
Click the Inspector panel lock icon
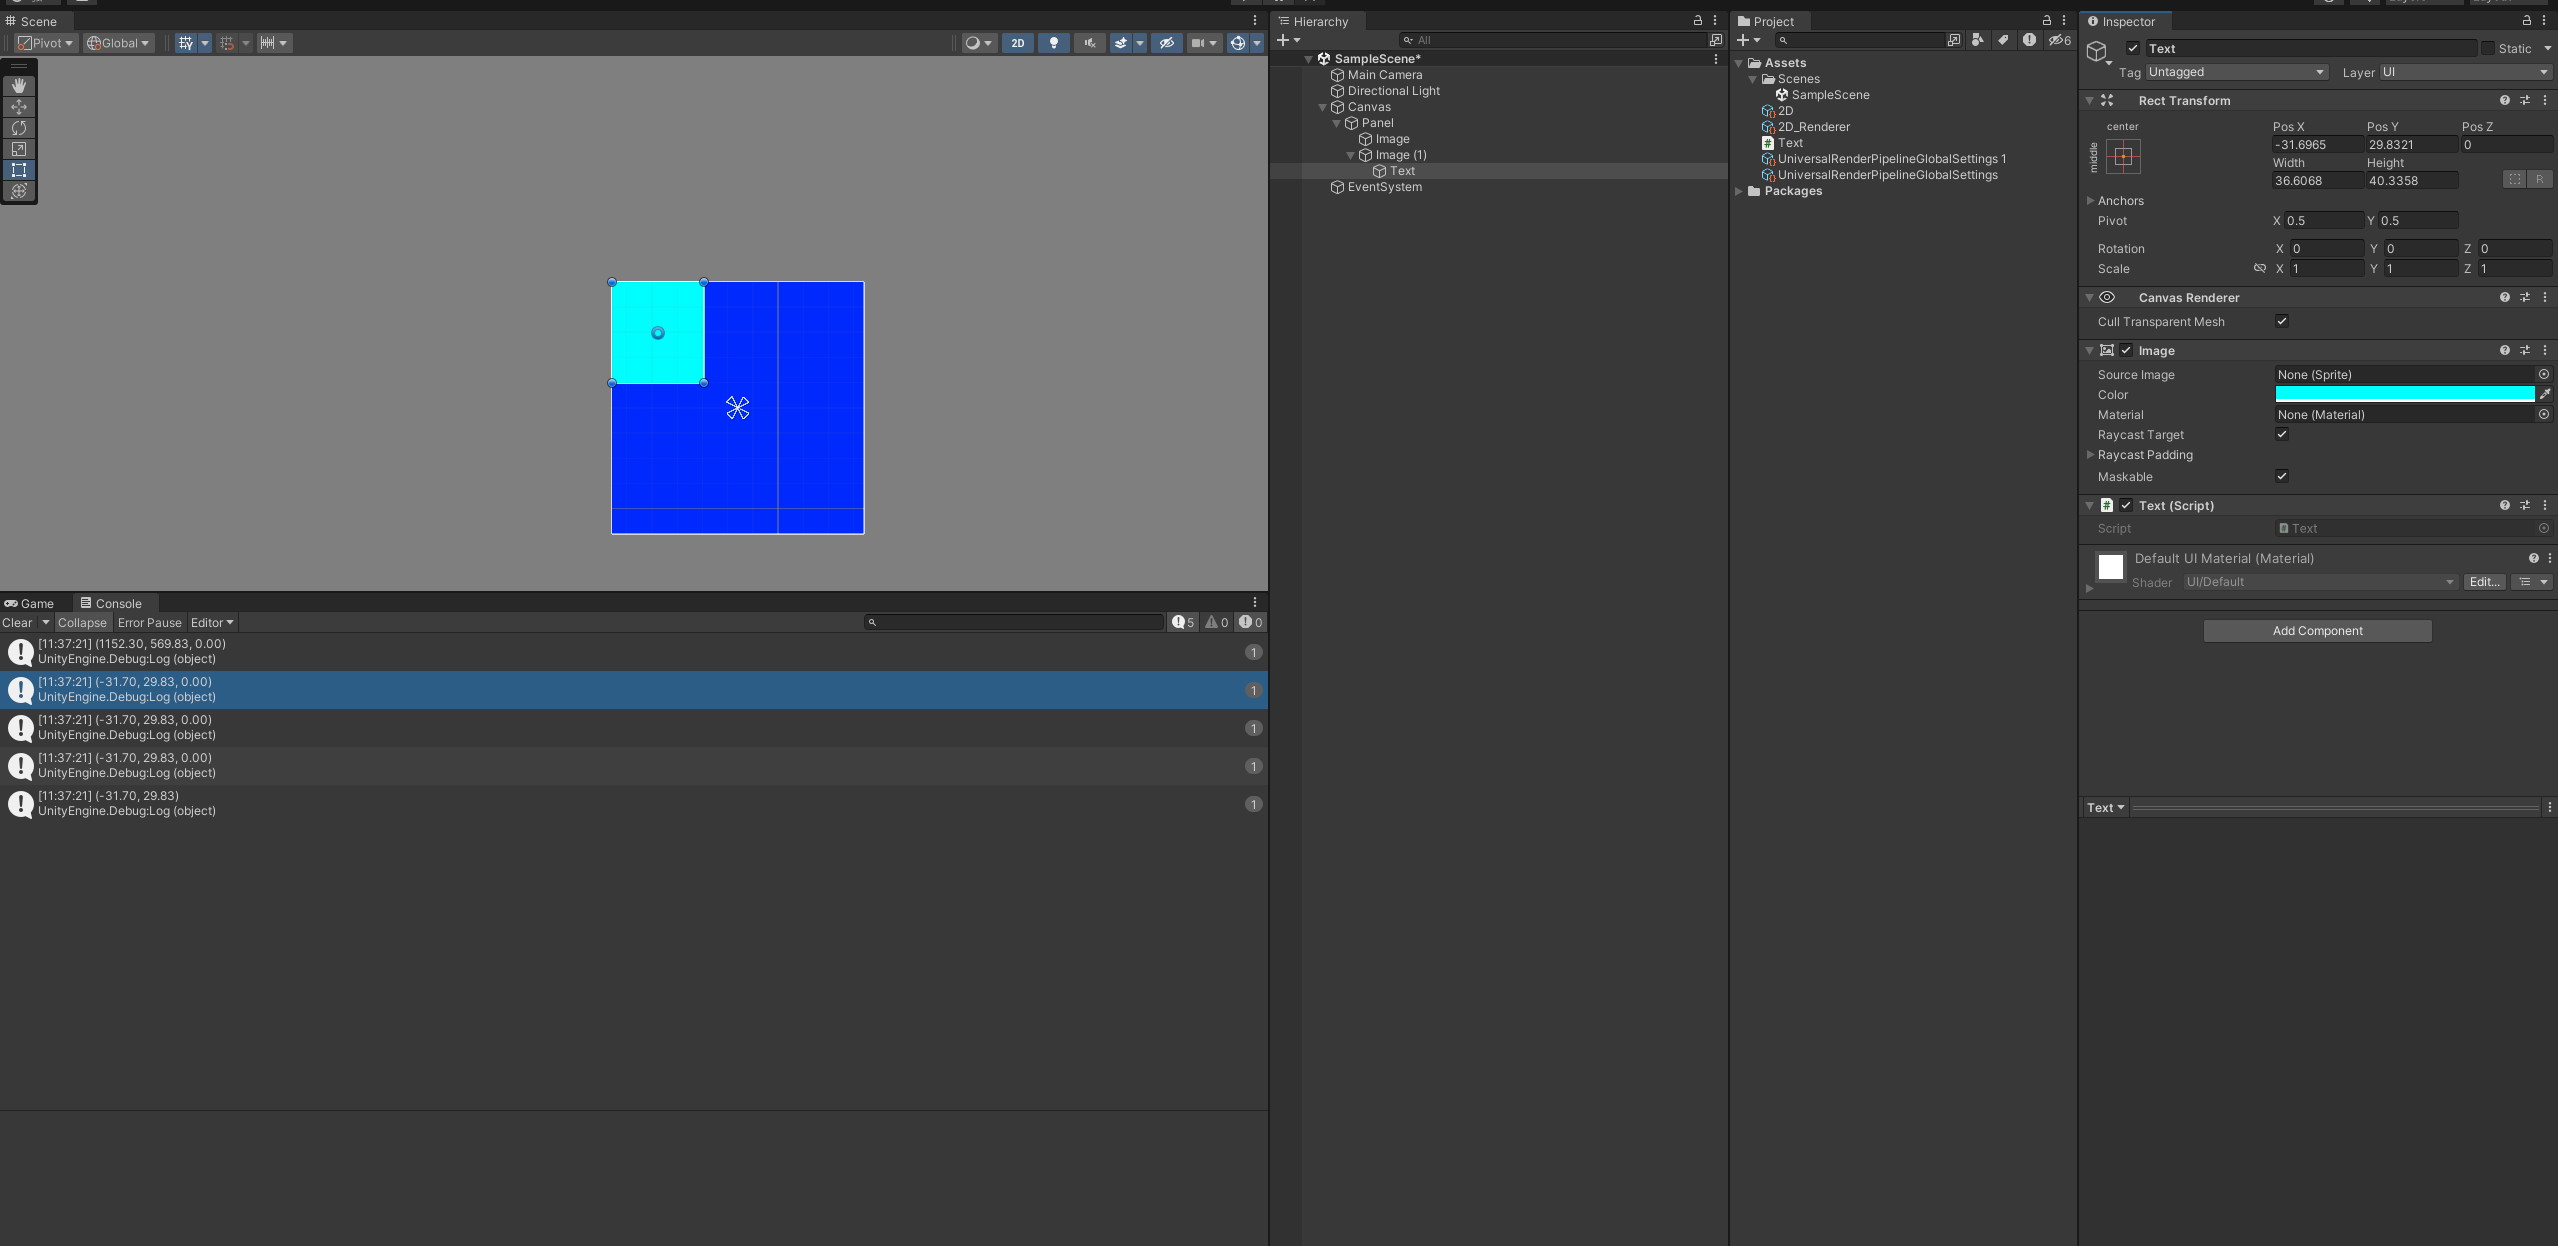tap(2527, 21)
